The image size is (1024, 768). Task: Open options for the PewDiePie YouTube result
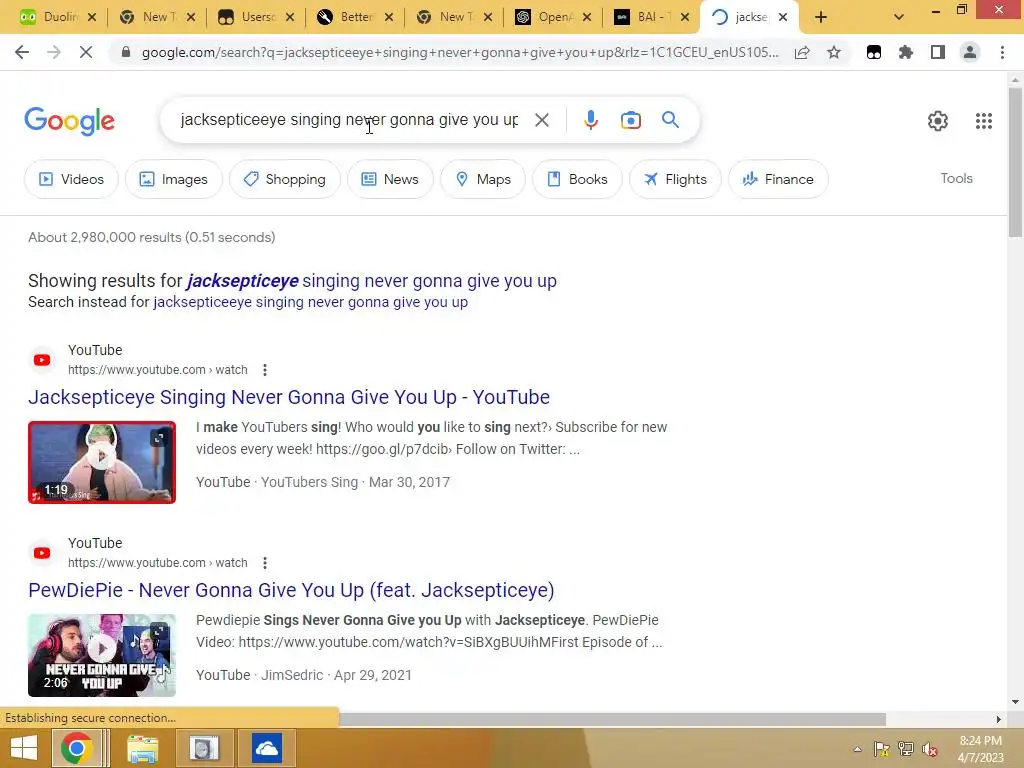tap(264, 563)
